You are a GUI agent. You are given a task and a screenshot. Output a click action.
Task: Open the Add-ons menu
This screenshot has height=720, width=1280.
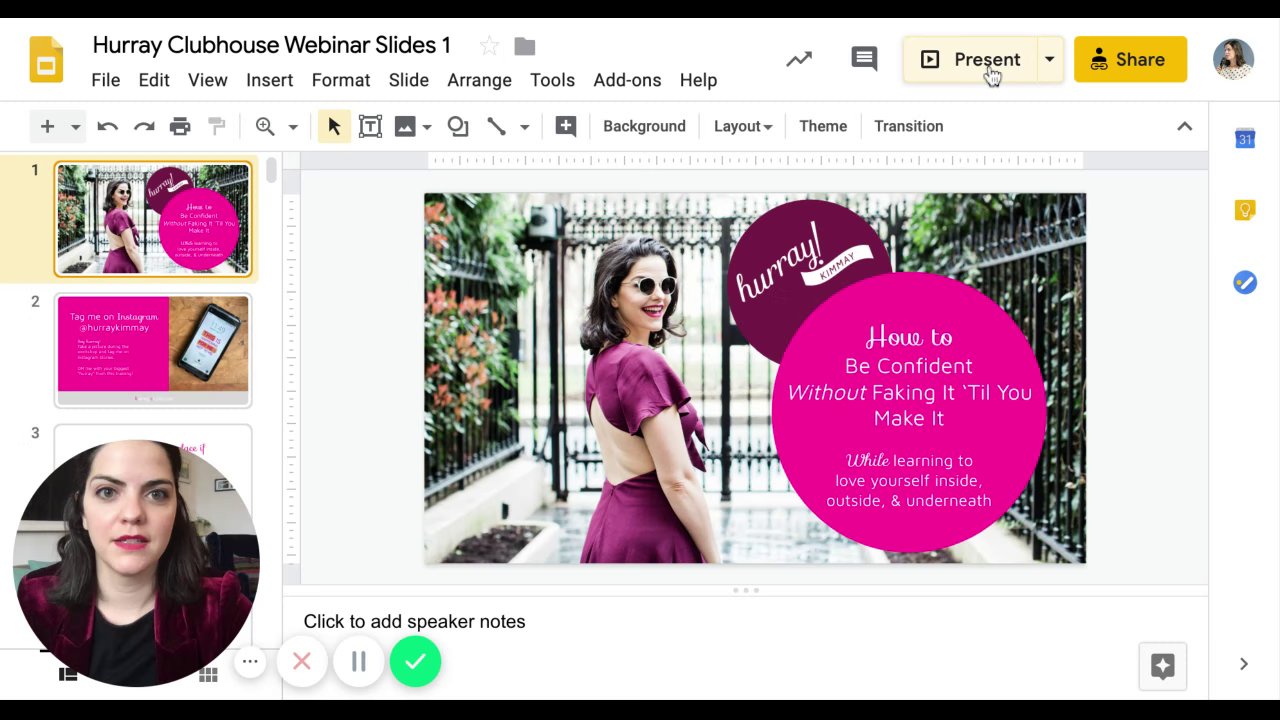tap(627, 80)
